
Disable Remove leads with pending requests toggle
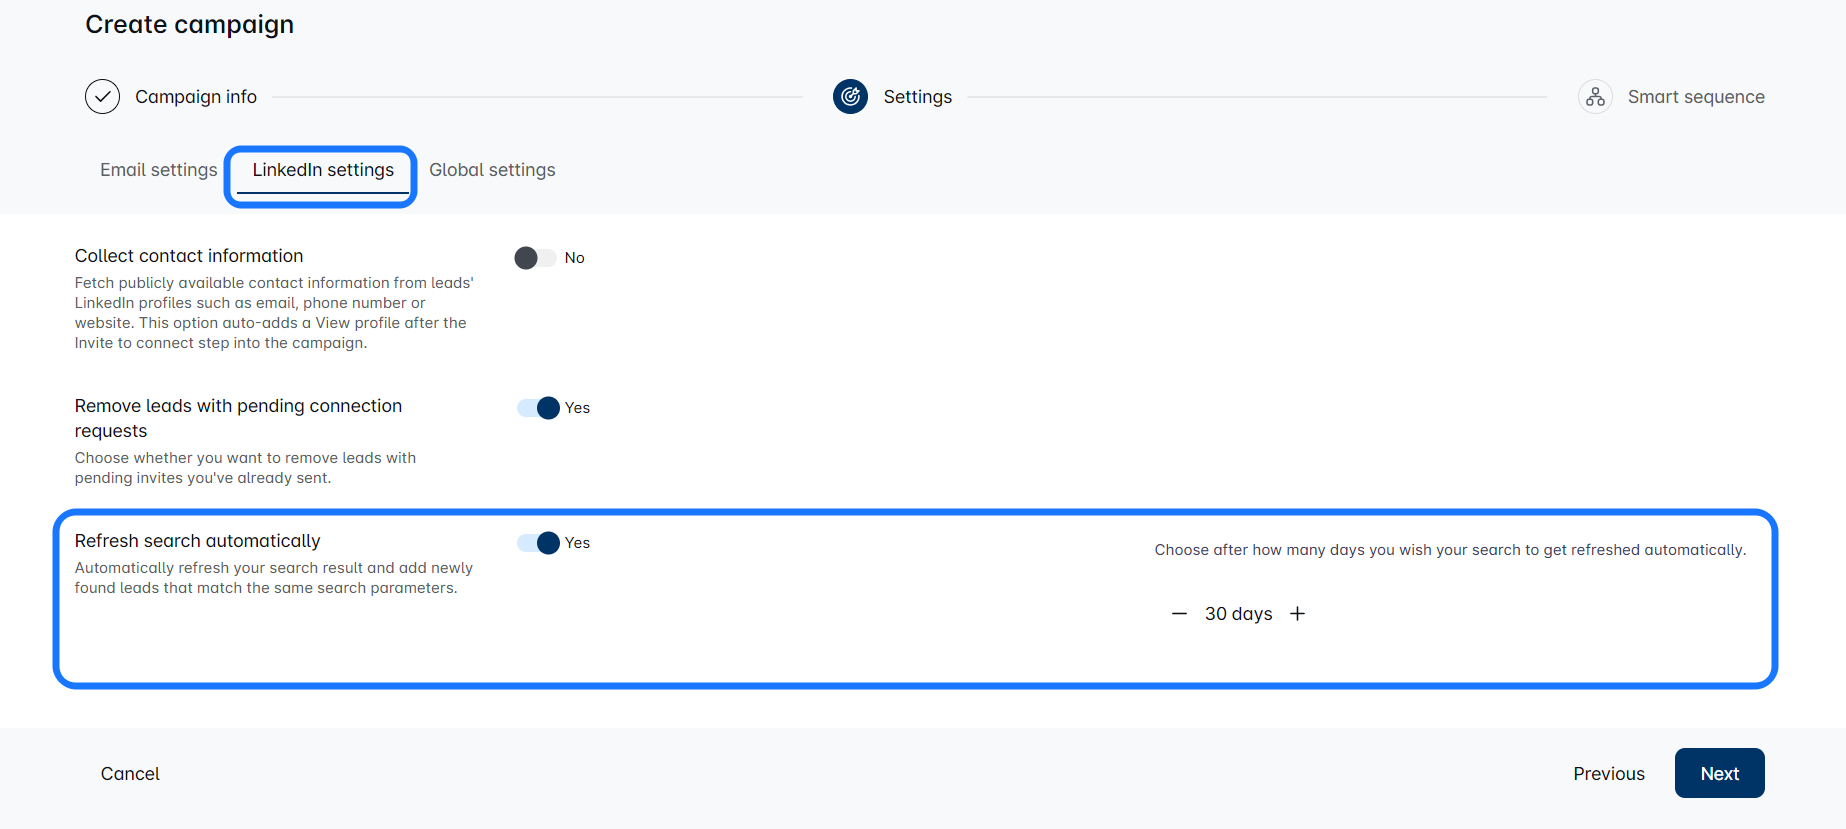tap(538, 408)
